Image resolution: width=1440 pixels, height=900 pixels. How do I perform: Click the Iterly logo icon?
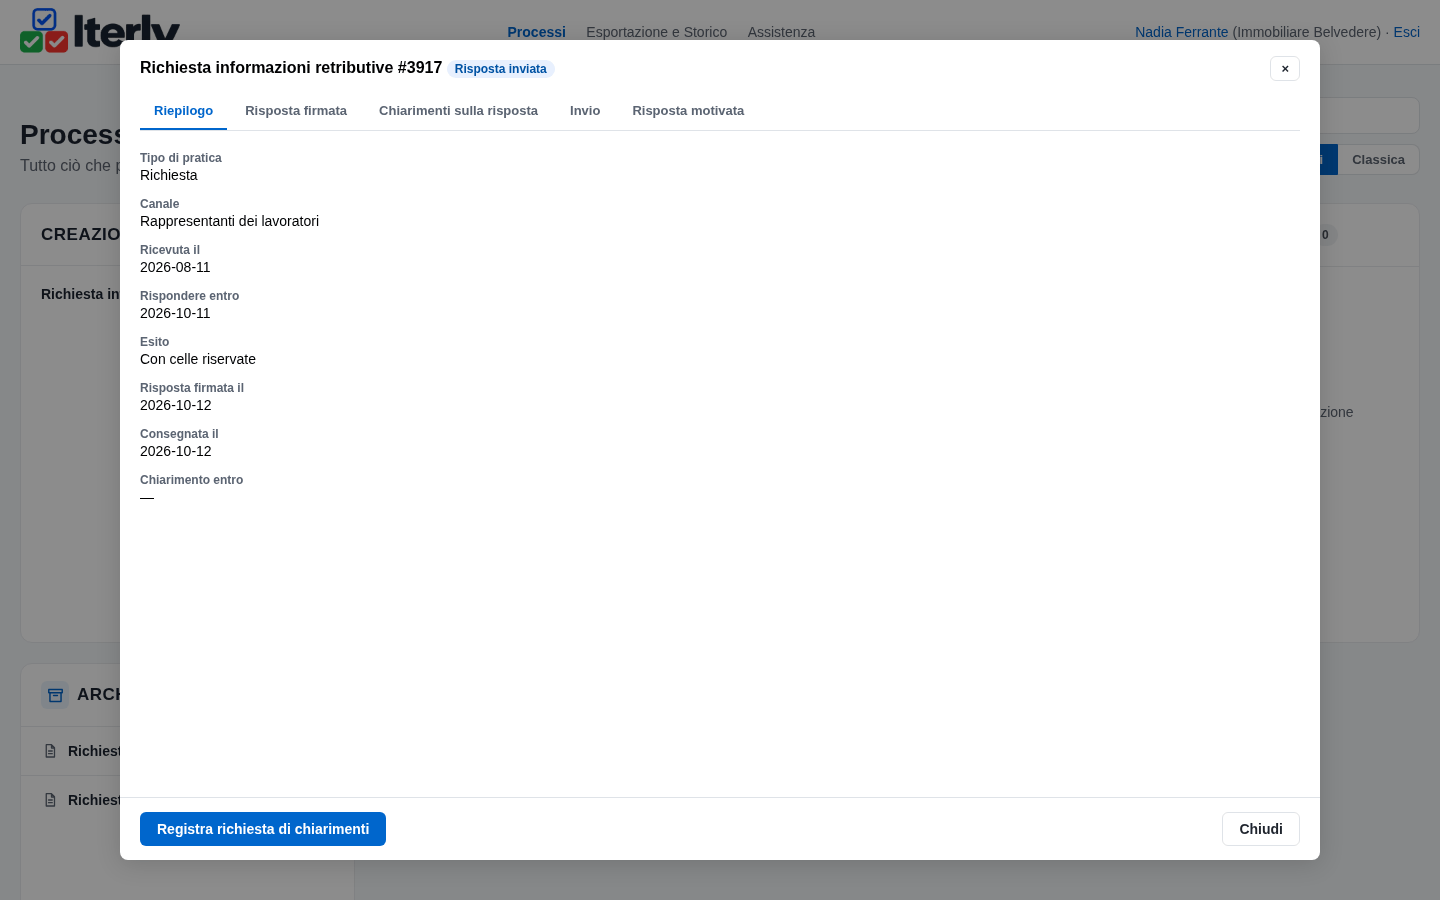(x=44, y=31)
